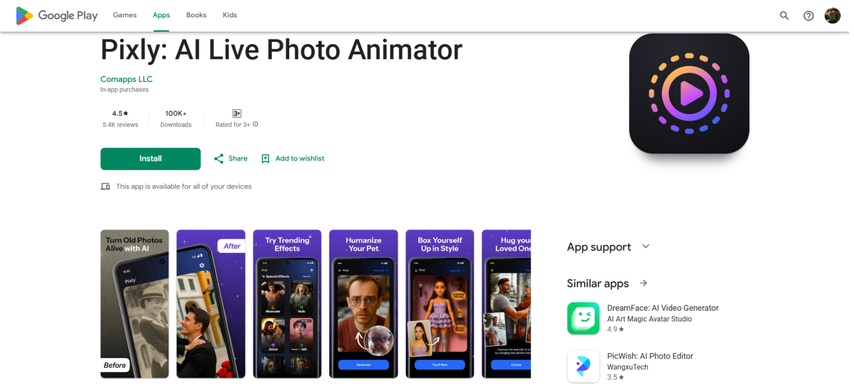This screenshot has height=386, width=854.
Task: Open the Turn Old Photos Alive screenshot
Action: pos(135,304)
